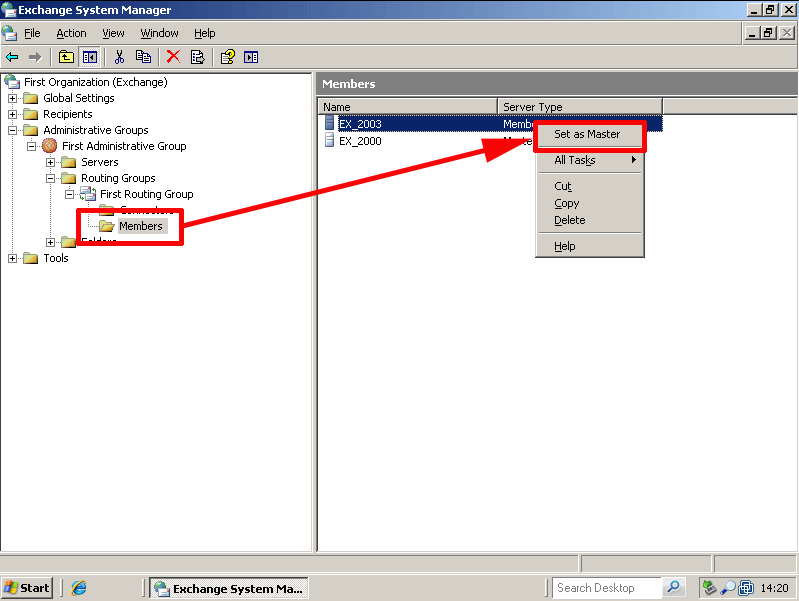
Task: Expand the Tools node
Action: pos(12,258)
